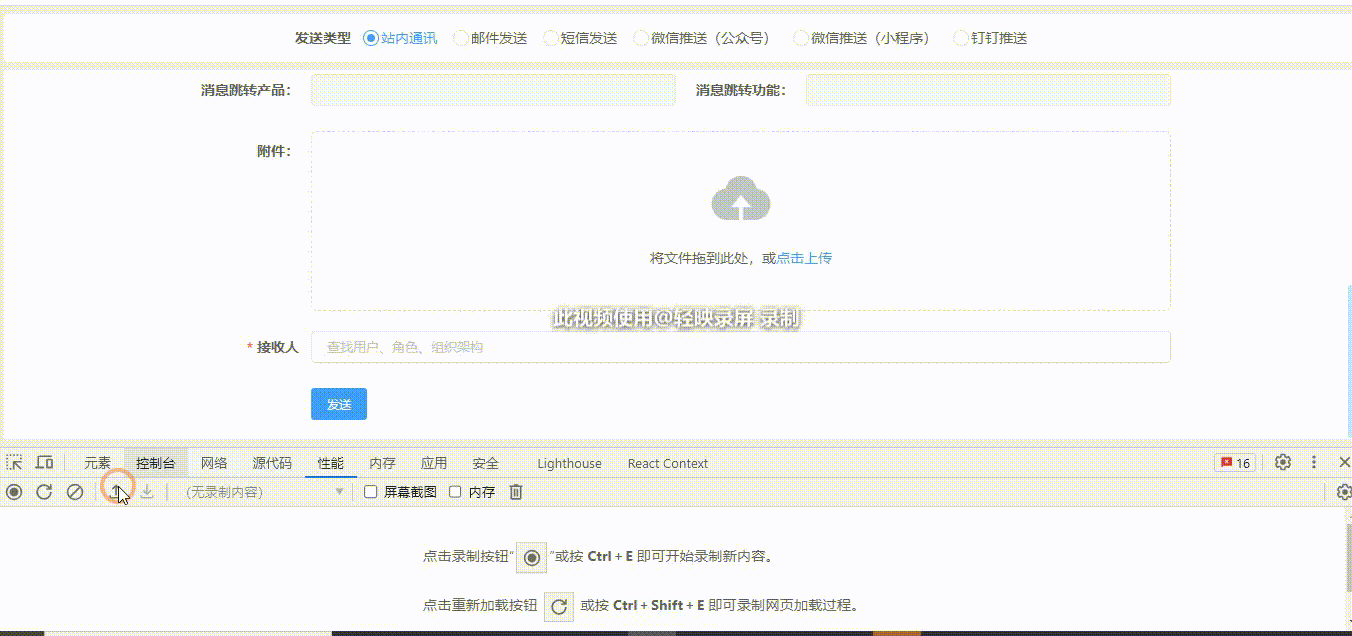Screen dimensions: 1352x636
Task: Open the capture settings gear on the right
Action: pyautogui.click(x=1345, y=491)
